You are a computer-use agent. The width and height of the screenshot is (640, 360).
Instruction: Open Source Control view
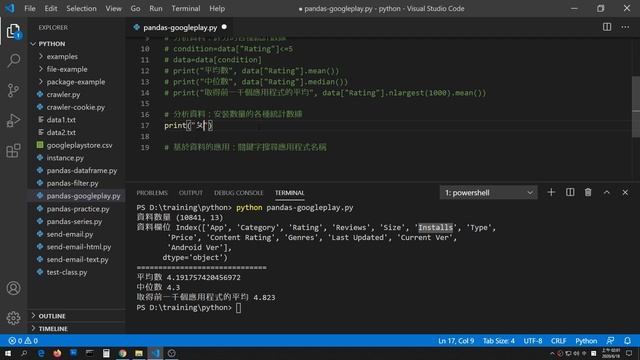[13, 90]
